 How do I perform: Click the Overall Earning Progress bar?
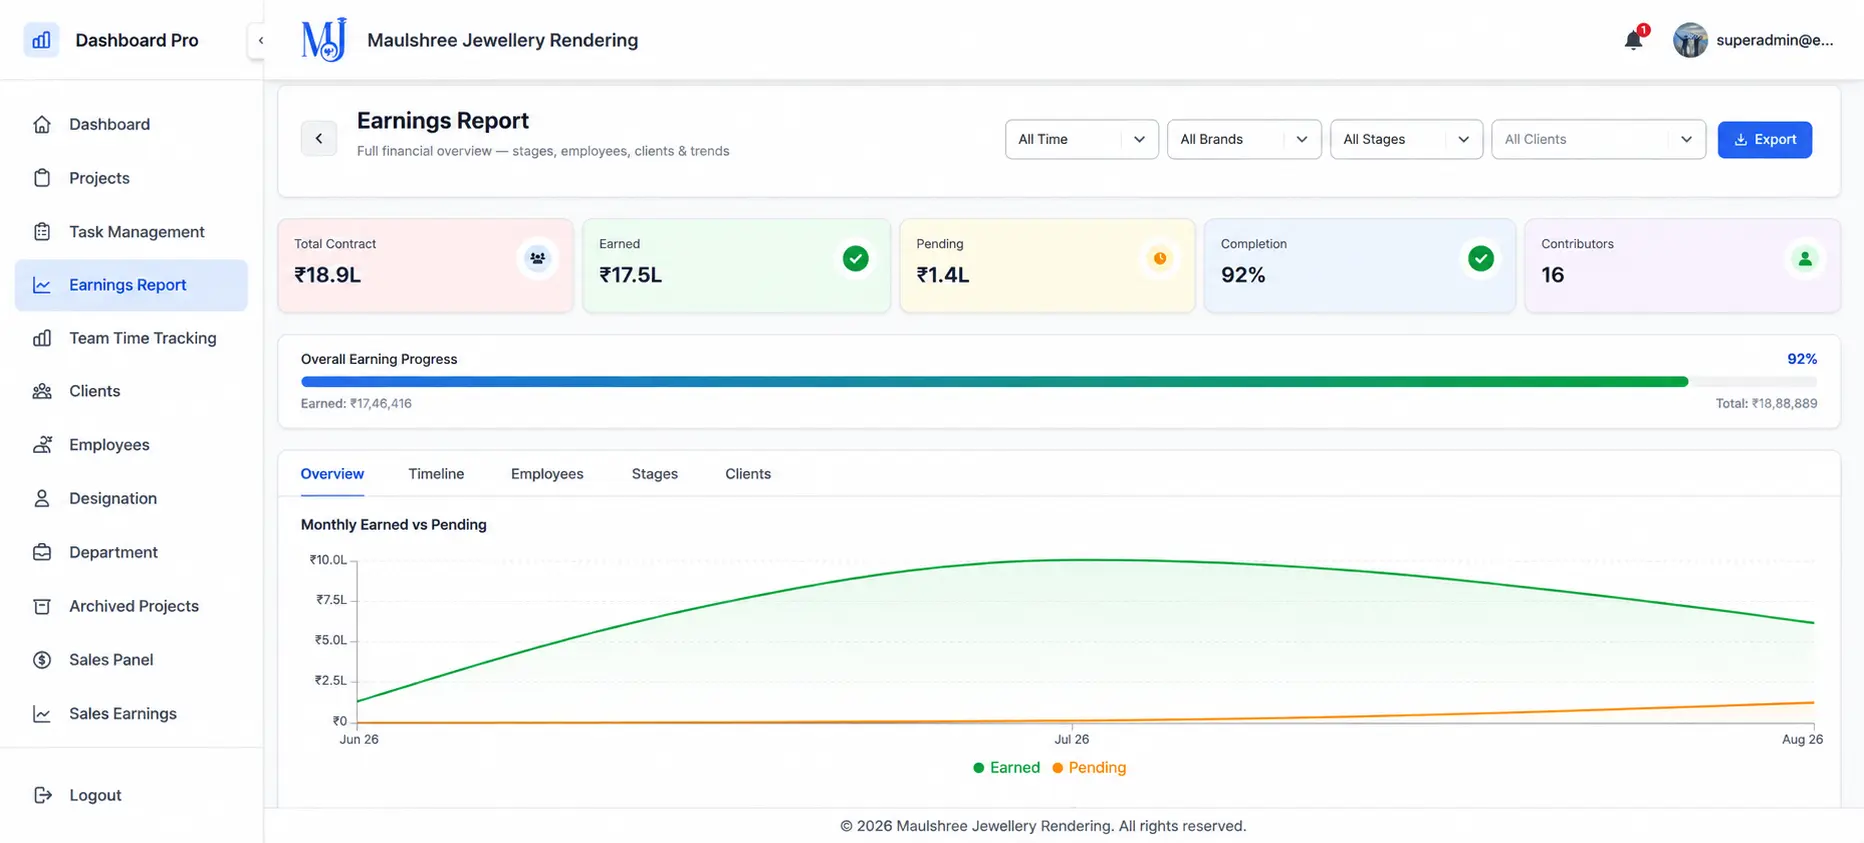coord(1058,382)
